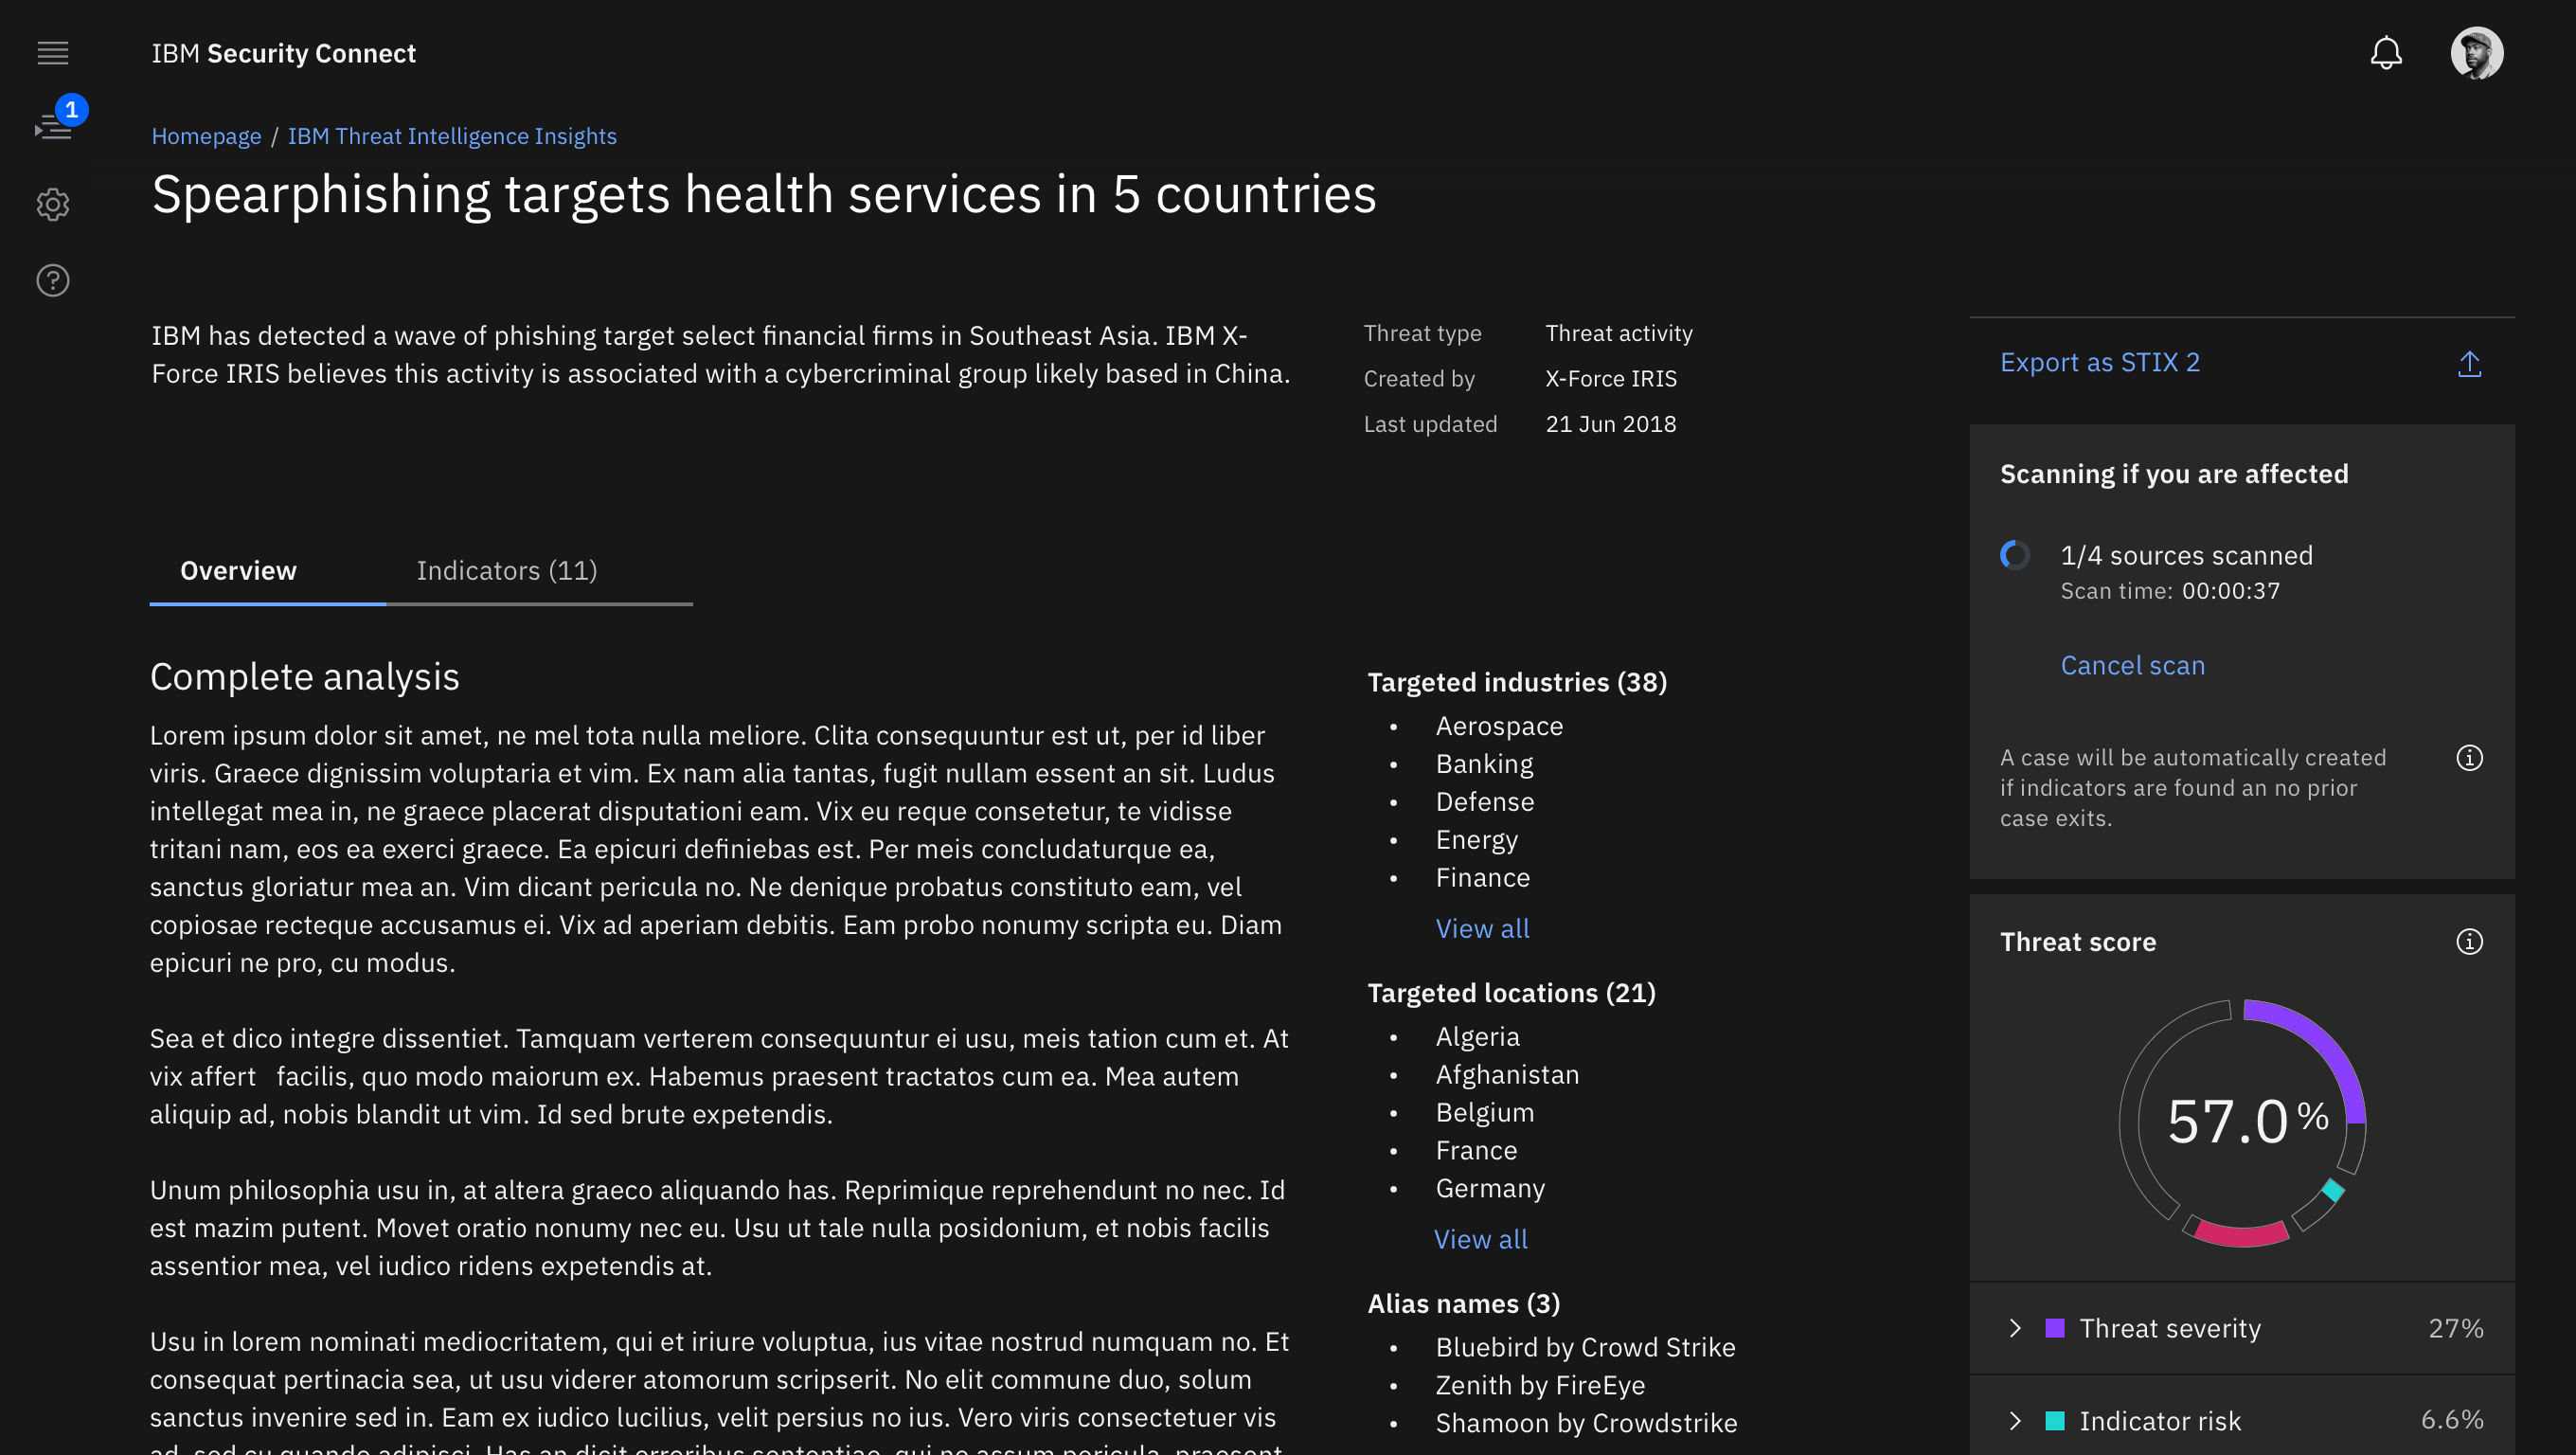Click the export upload arrow icon
The width and height of the screenshot is (2576, 1455).
2469,364
